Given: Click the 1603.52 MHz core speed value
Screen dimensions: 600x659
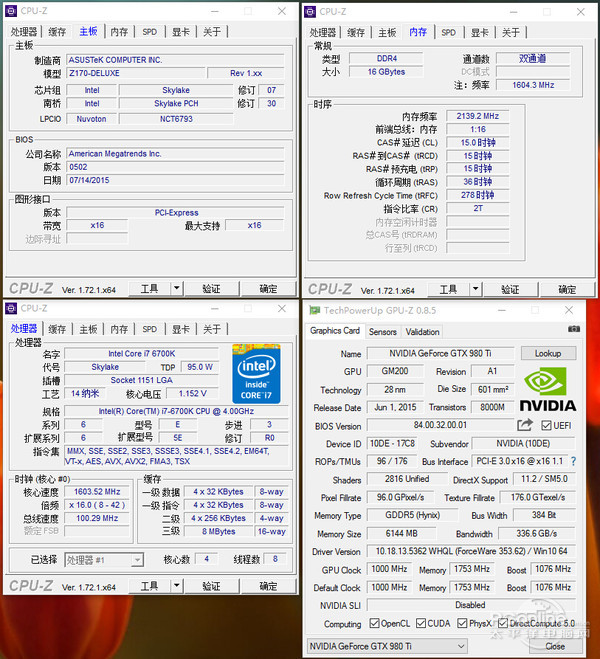Looking at the screenshot, I should [x=97, y=491].
